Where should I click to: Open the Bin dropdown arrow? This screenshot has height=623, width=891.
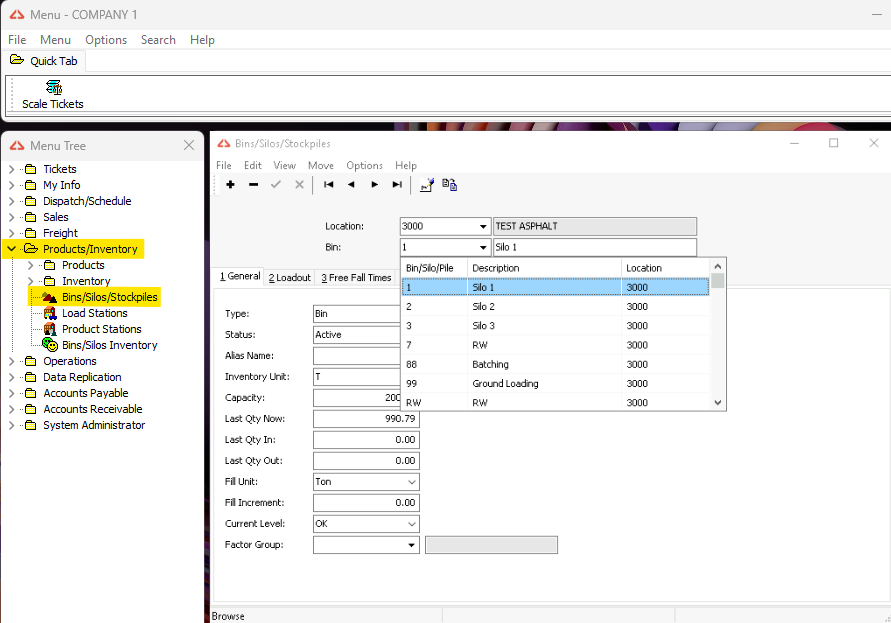pyautogui.click(x=483, y=247)
